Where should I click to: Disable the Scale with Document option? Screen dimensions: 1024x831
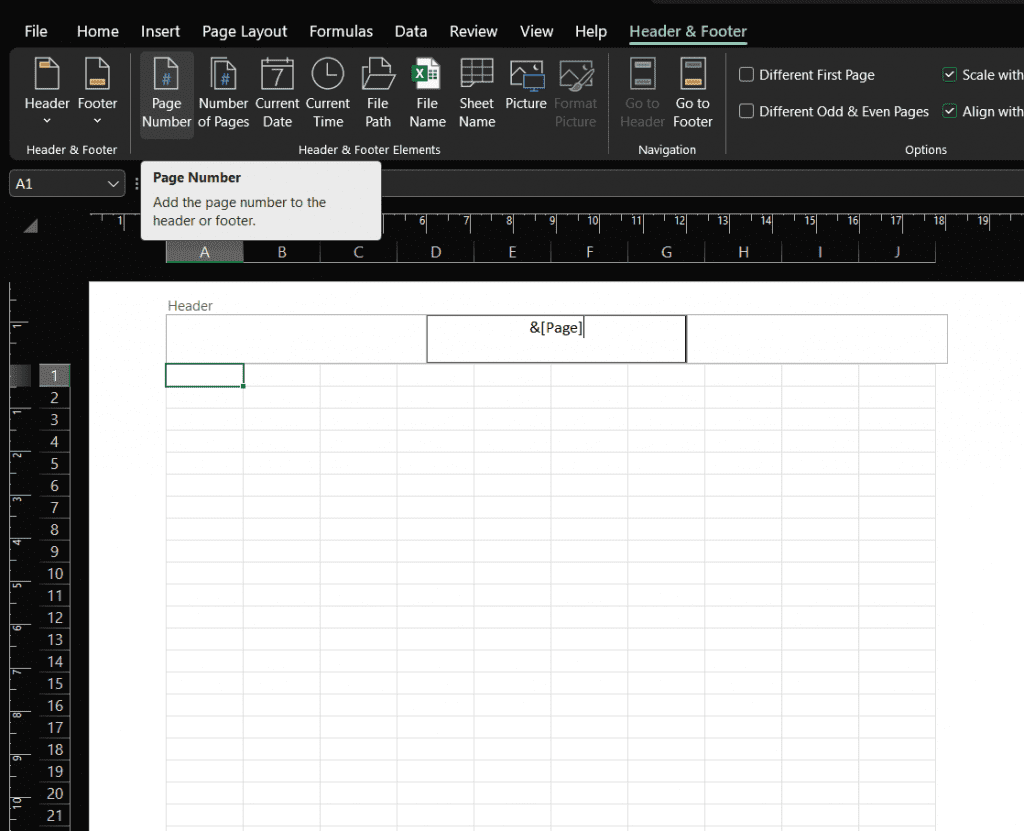point(949,74)
